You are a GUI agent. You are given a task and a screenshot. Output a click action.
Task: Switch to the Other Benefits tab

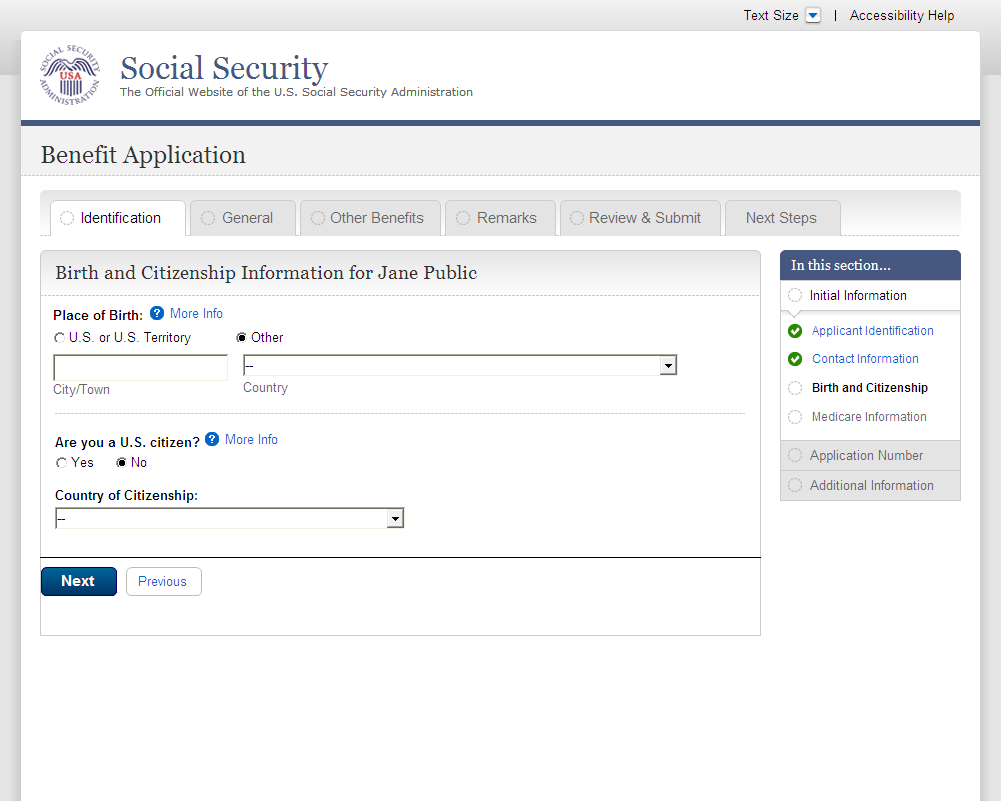pyautogui.click(x=368, y=218)
